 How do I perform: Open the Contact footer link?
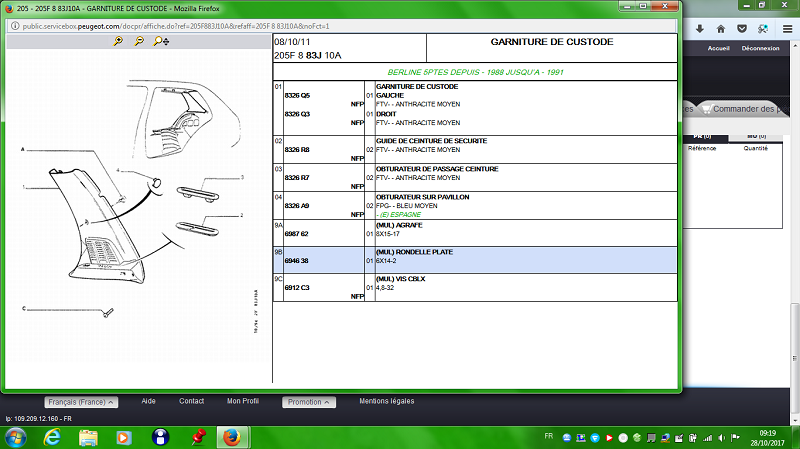pos(191,401)
